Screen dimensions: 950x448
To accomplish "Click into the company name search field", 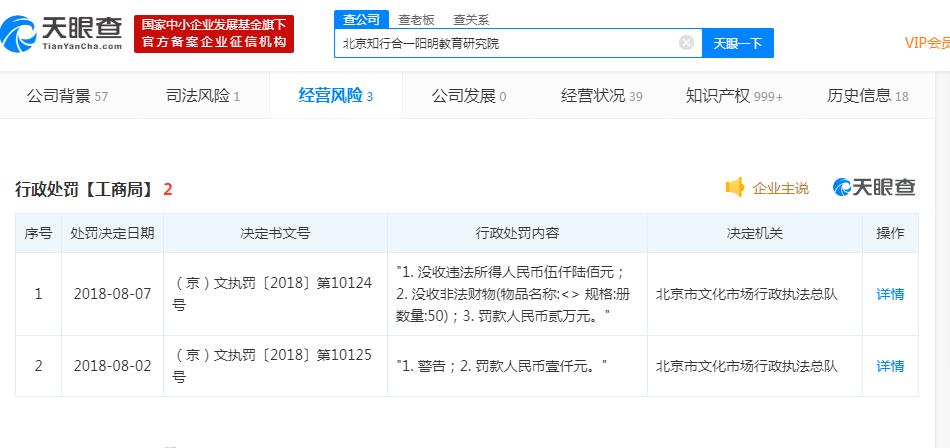I will pyautogui.click(x=505, y=43).
